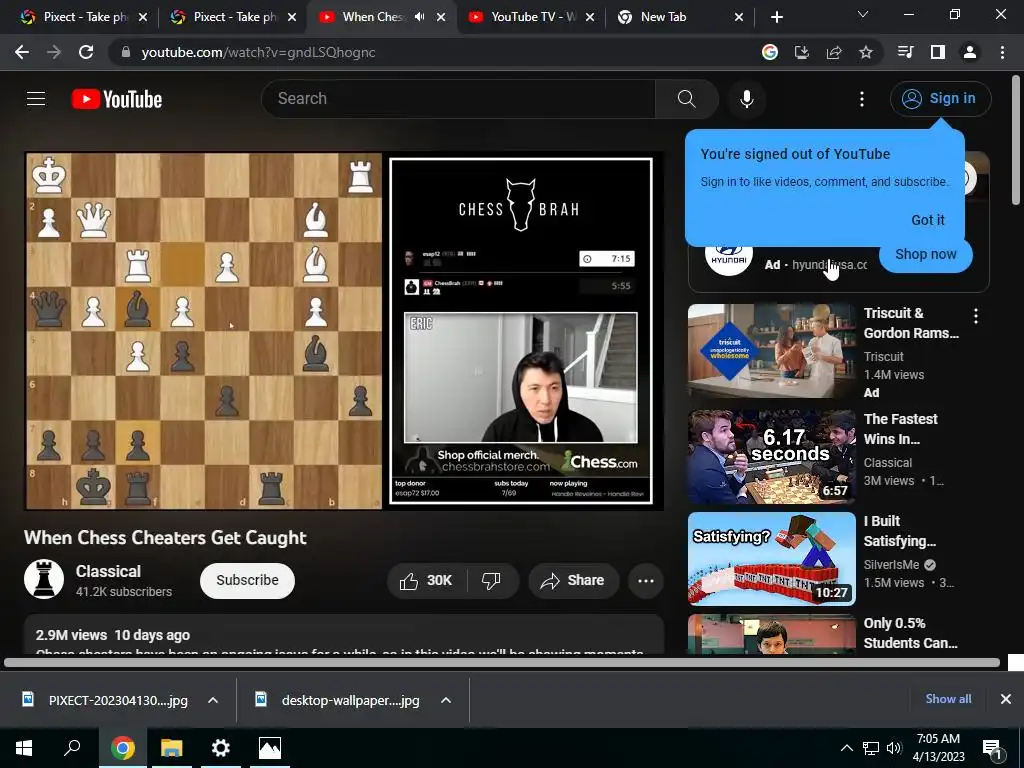This screenshot has height=768, width=1024.
Task: Toggle the Chrome side panel
Action: [938, 52]
